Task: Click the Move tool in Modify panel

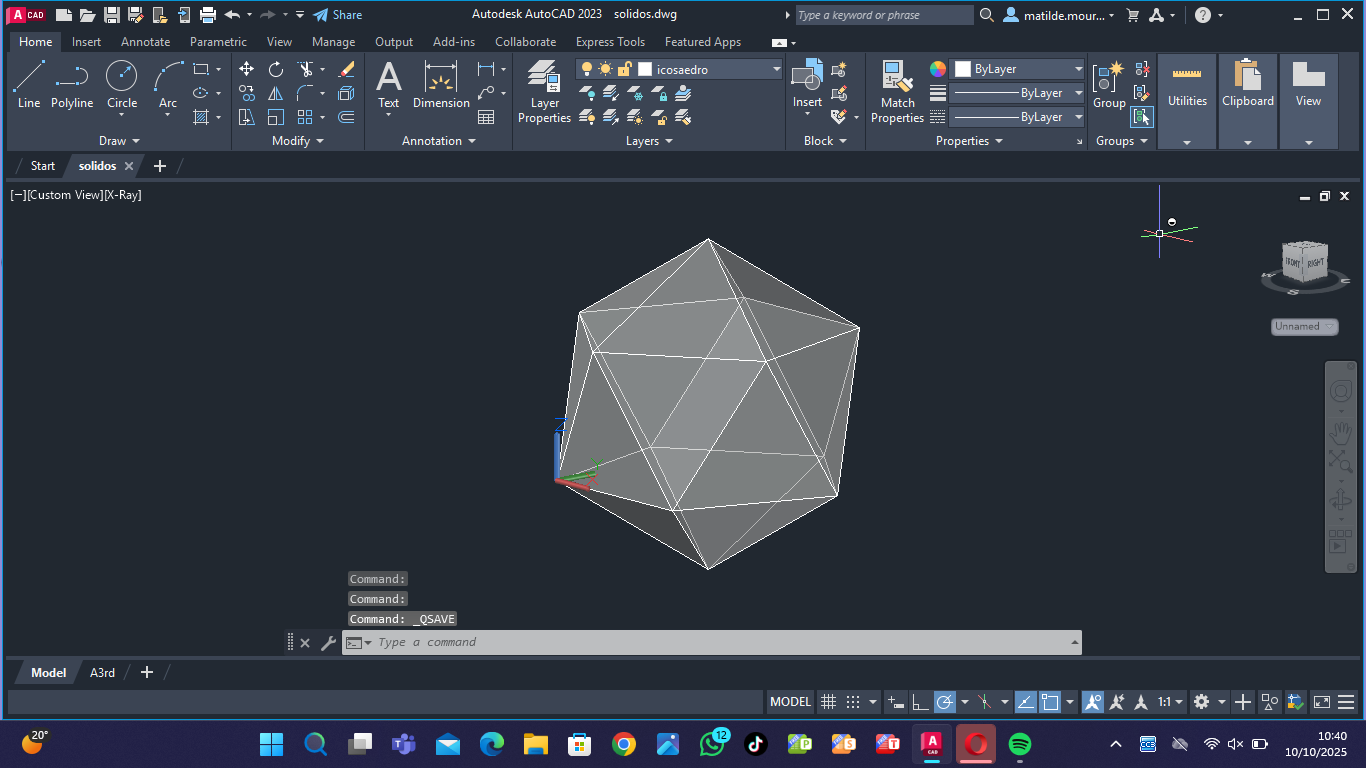Action: pos(246,69)
